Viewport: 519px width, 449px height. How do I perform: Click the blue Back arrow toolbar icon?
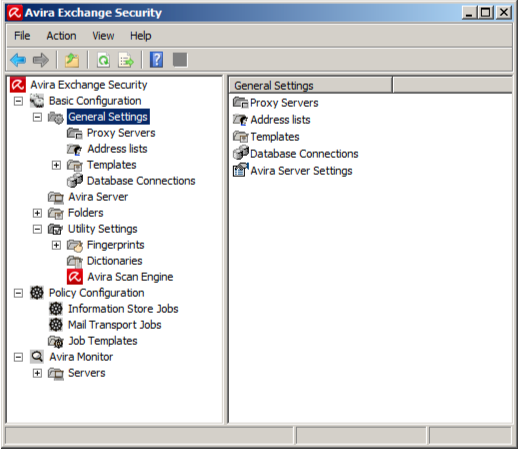tap(18, 60)
